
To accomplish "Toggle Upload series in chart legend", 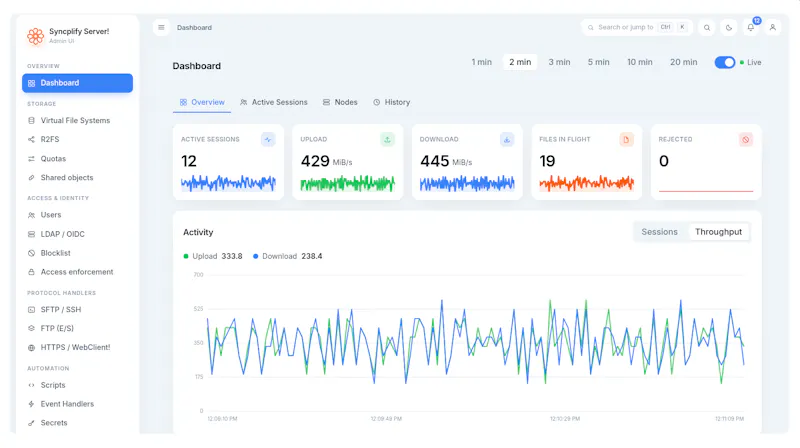I will pos(213,256).
